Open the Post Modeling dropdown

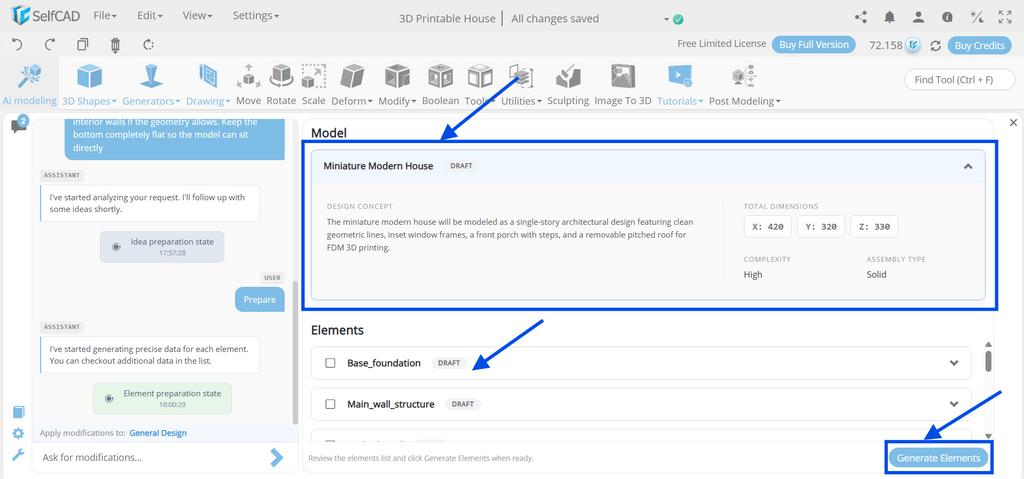(744, 84)
